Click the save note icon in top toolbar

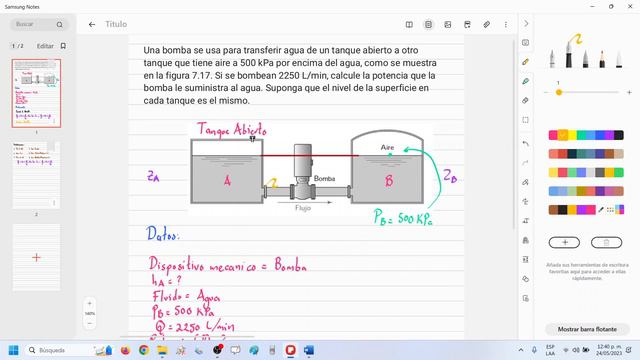pyautogui.click(x=467, y=24)
